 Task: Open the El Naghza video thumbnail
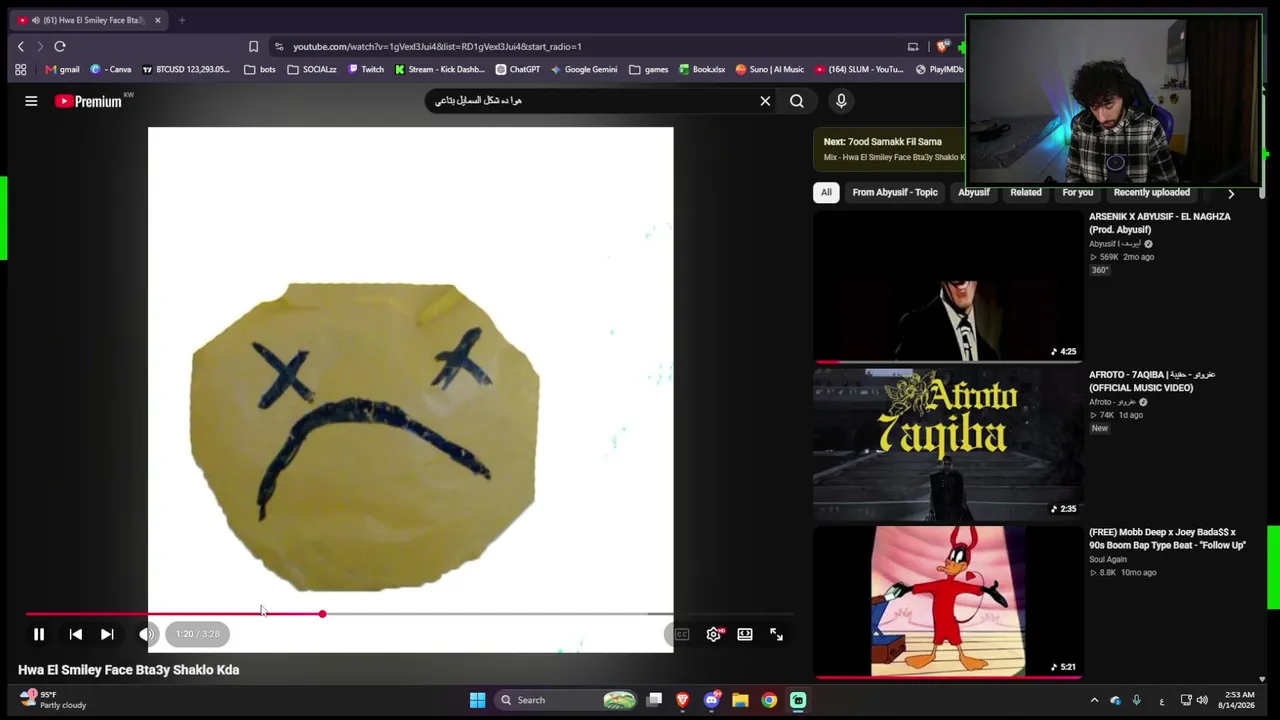click(x=948, y=286)
